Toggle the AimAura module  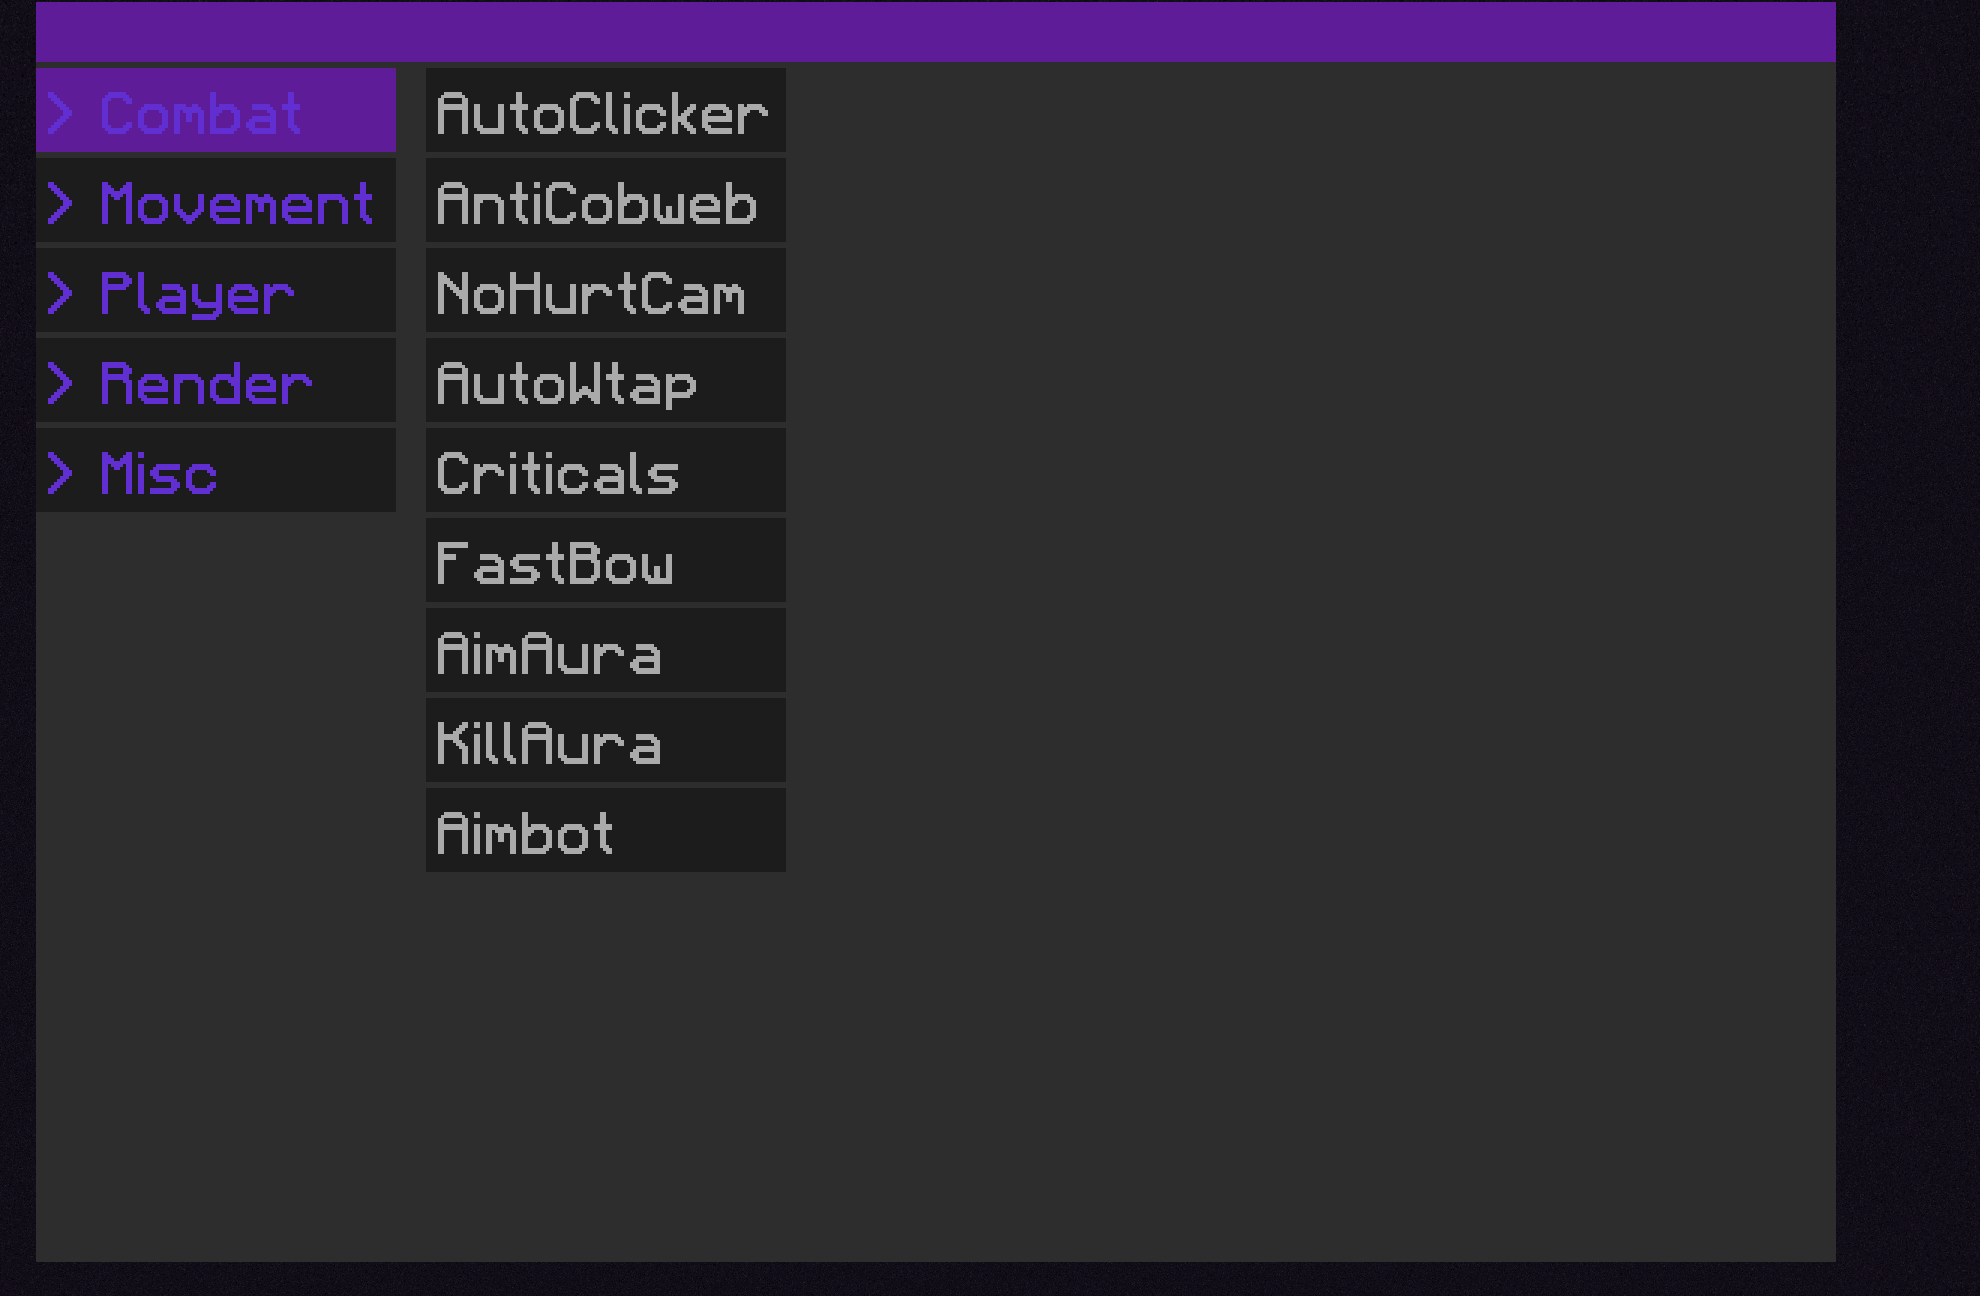pyautogui.click(x=606, y=650)
